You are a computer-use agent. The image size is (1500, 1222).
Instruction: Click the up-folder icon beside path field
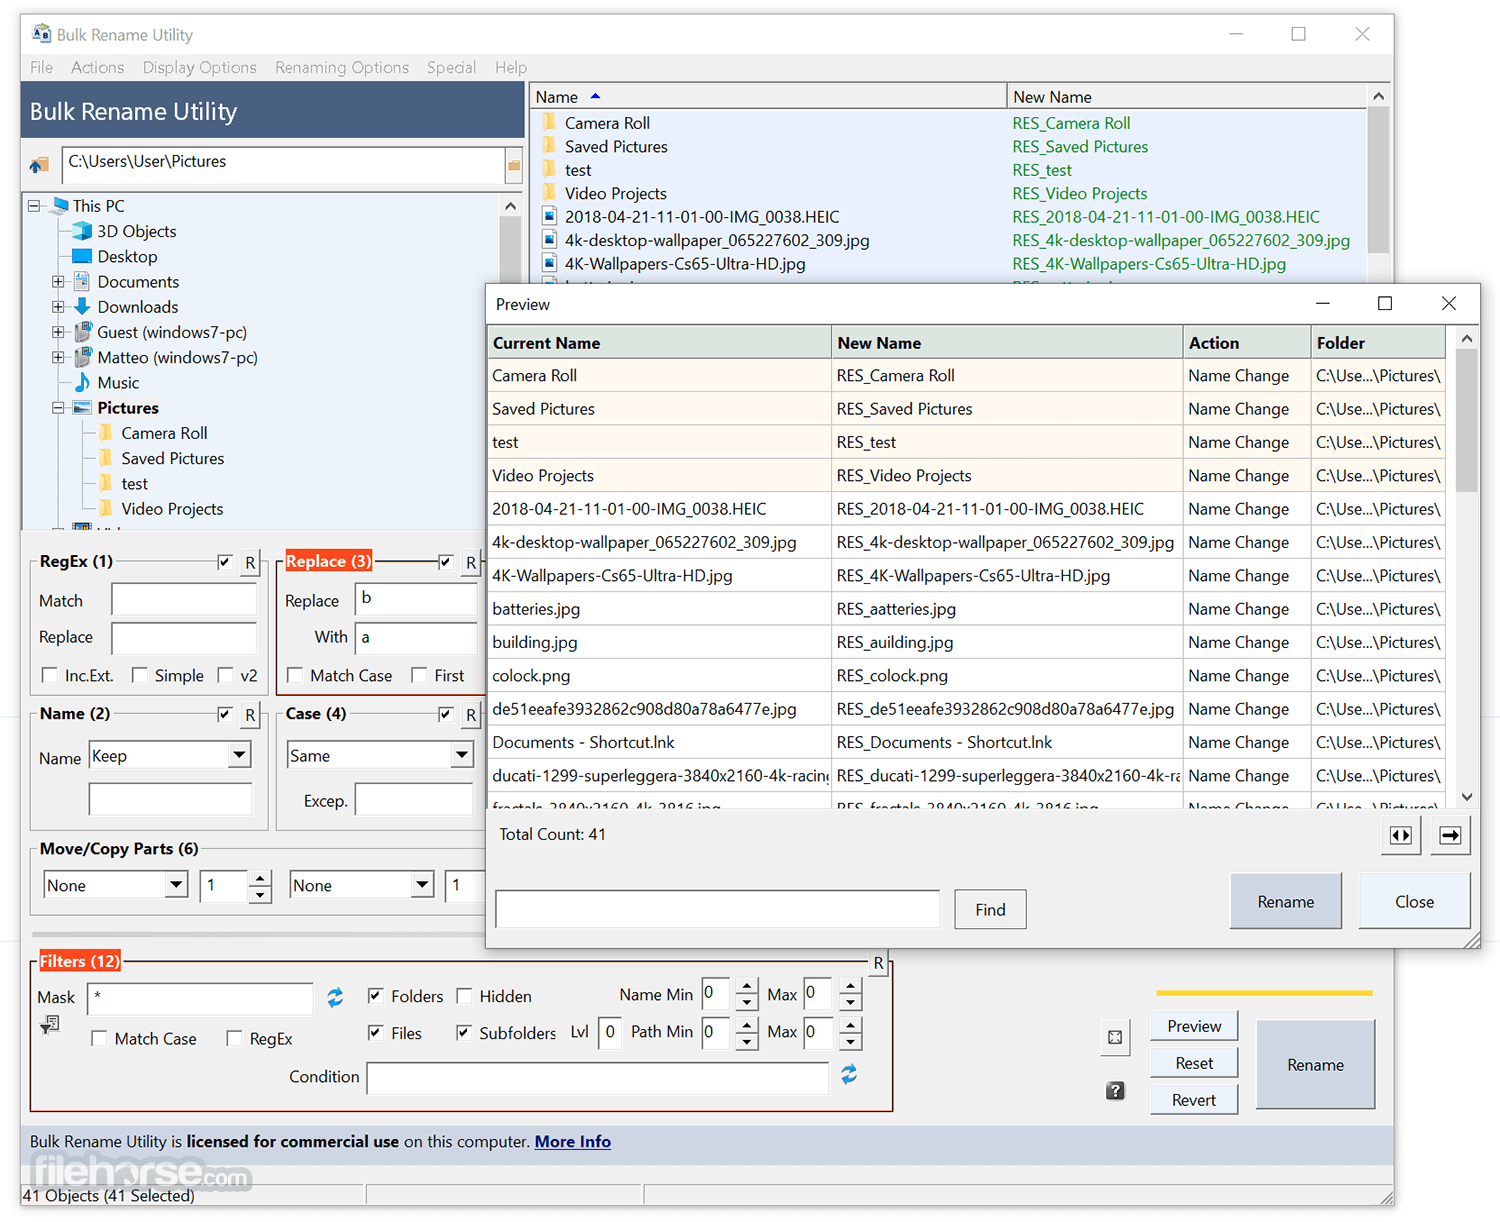[x=40, y=164]
